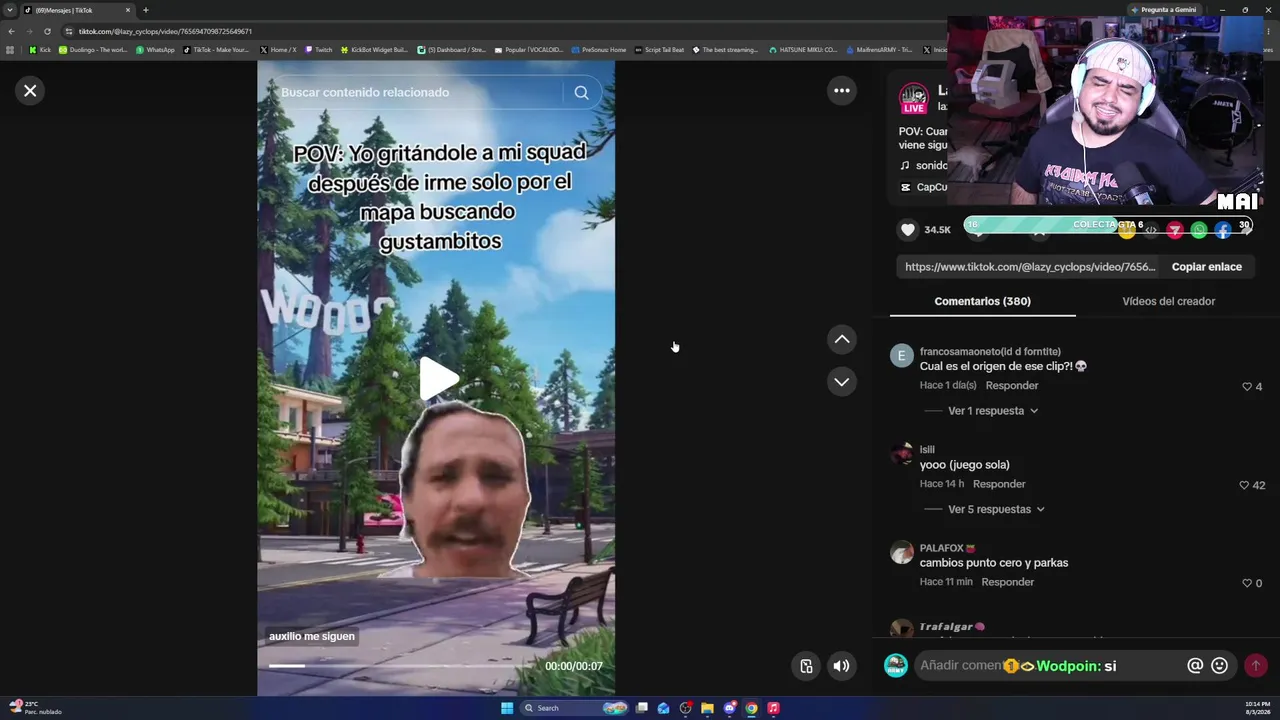Reply to francosamaoneto's comment

pos(1012,386)
